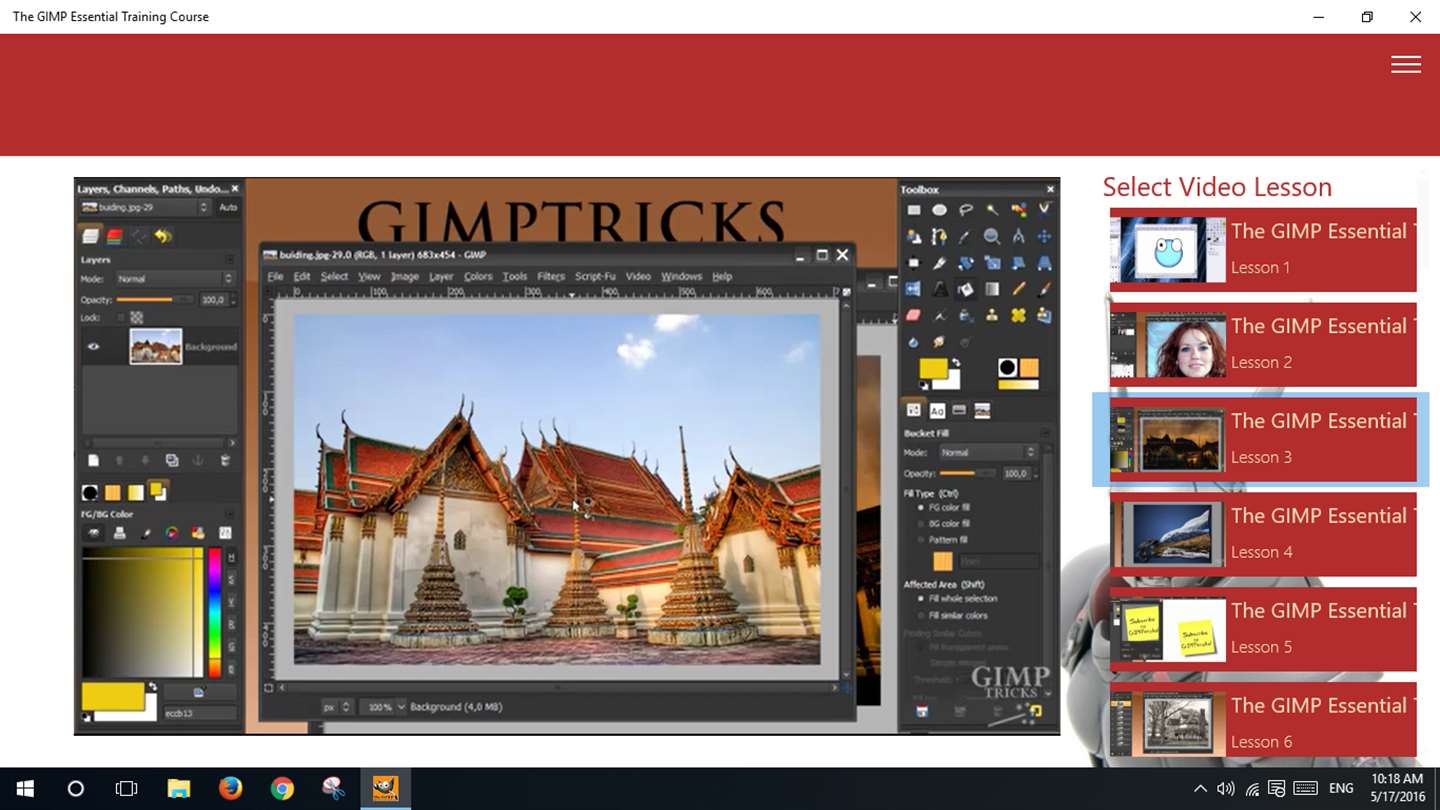The image size is (1440, 810).
Task: Select the Measure compass tool
Action: click(x=1018, y=236)
